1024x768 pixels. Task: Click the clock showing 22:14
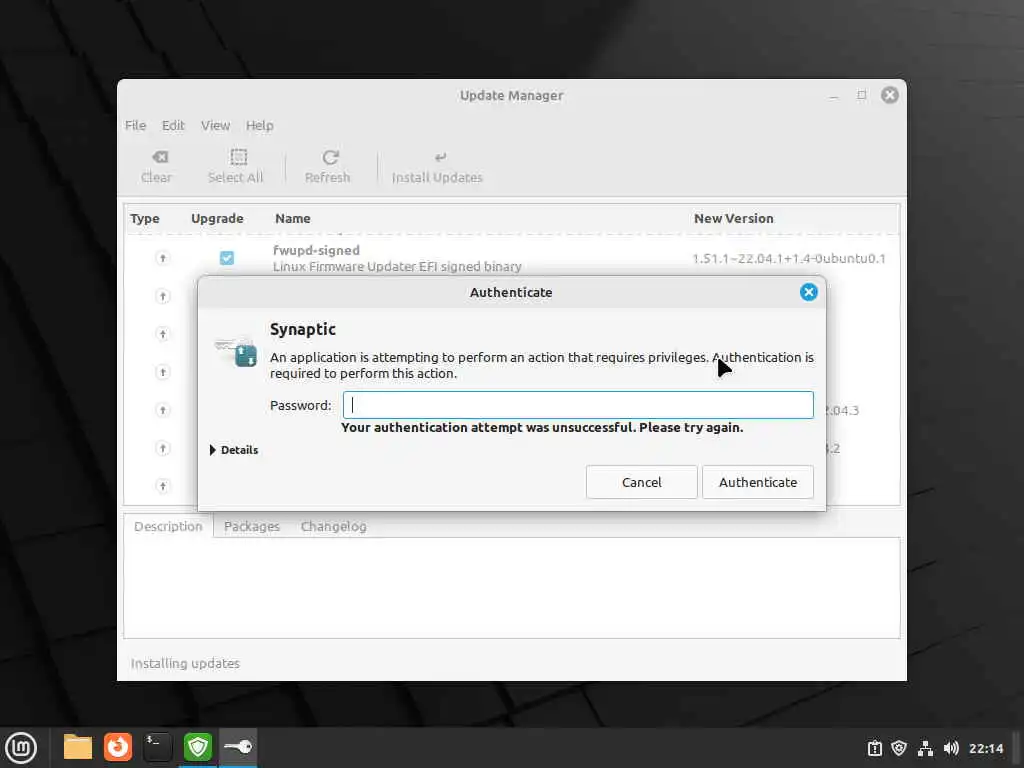[x=985, y=748]
